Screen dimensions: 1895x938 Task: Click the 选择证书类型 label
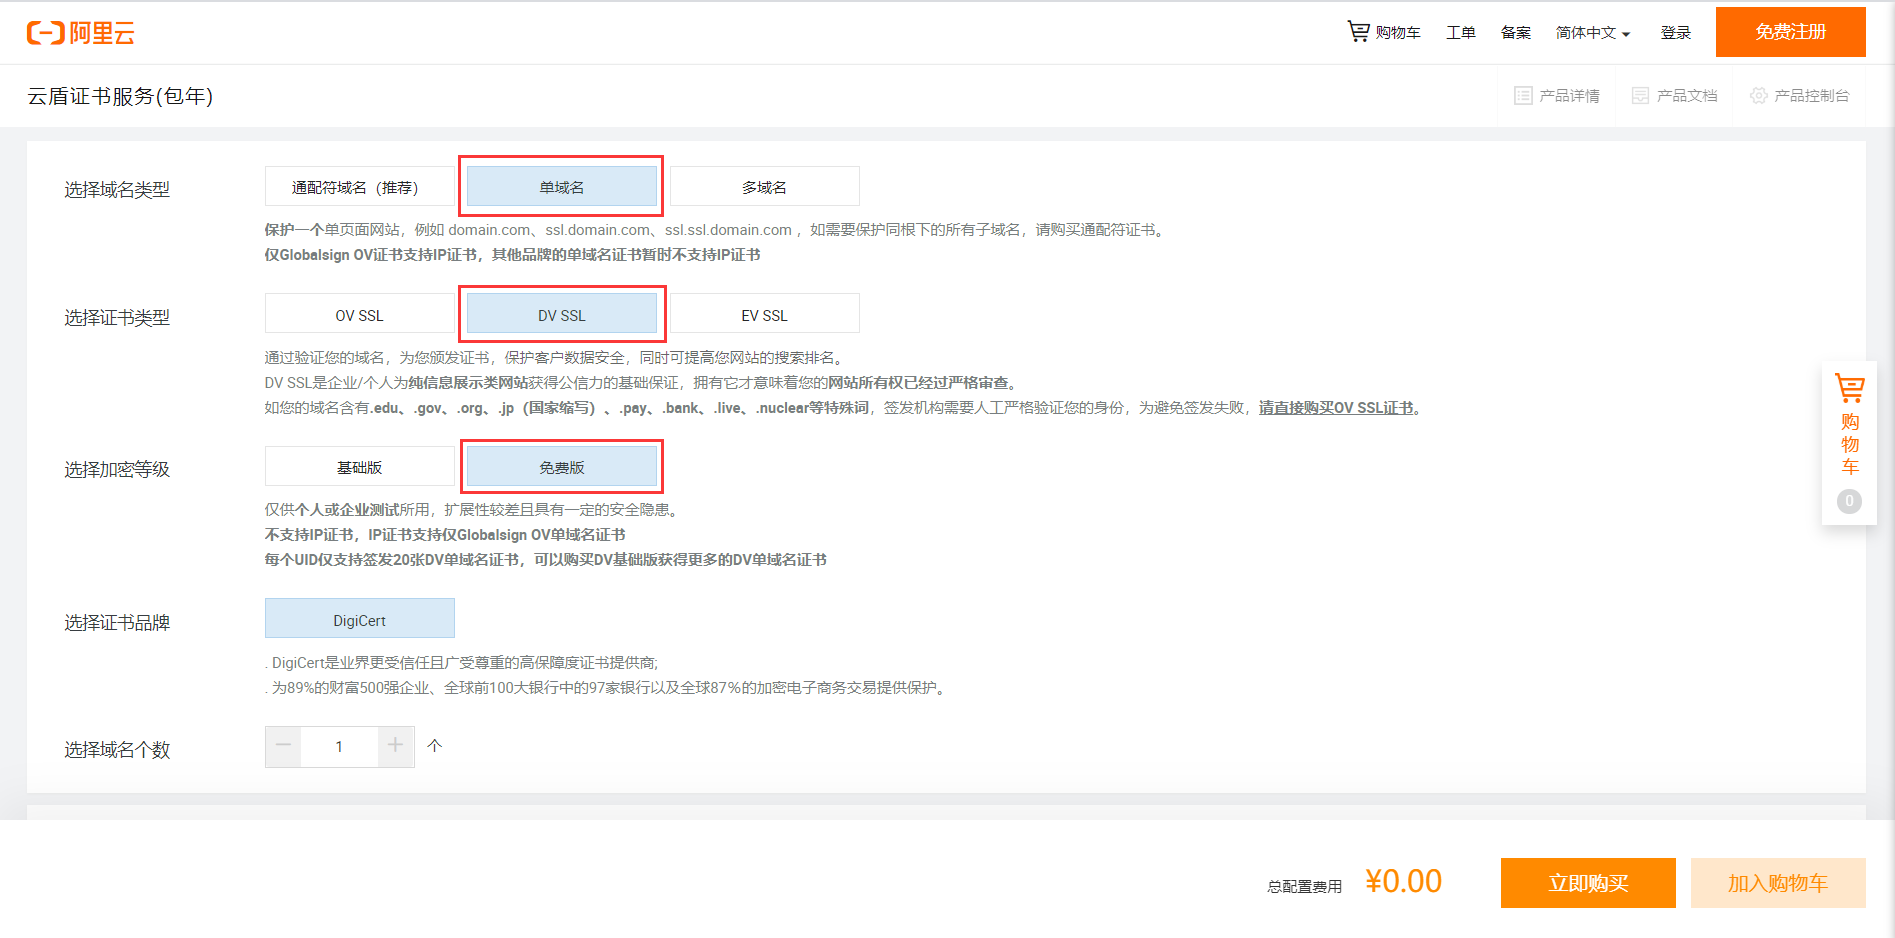pyautogui.click(x=117, y=318)
